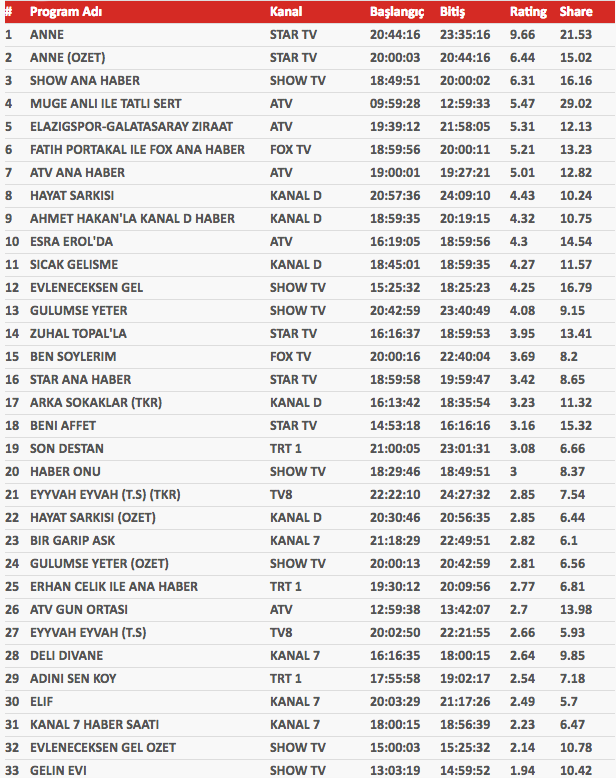Viewport: 616px width, 778px height.
Task: Click TRT 1 channel in ADINI SEN KOY row
Action: coord(285,678)
